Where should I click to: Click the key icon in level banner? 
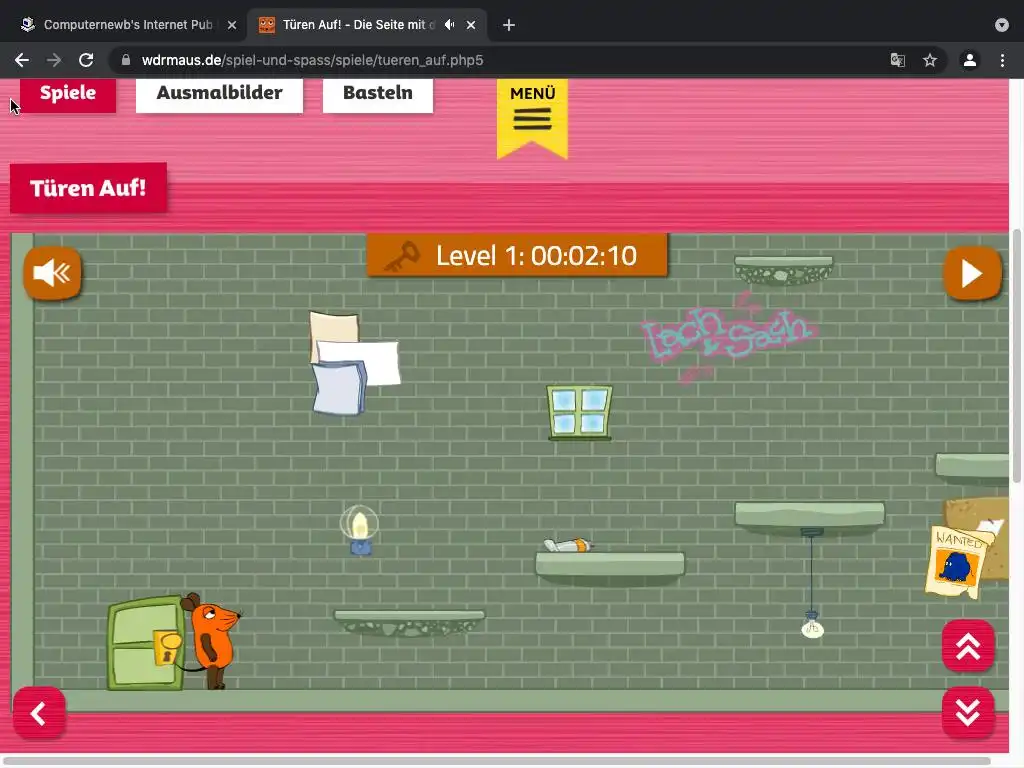[x=402, y=256]
